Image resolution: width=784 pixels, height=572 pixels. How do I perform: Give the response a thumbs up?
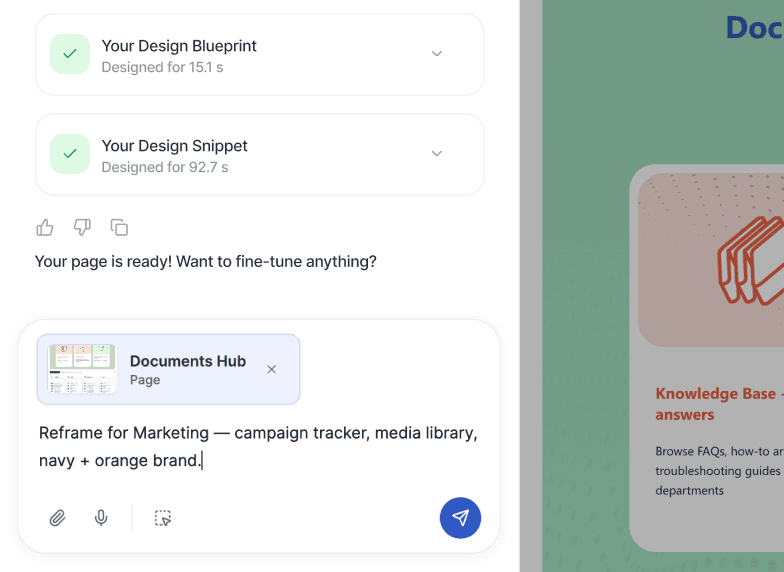[45, 228]
